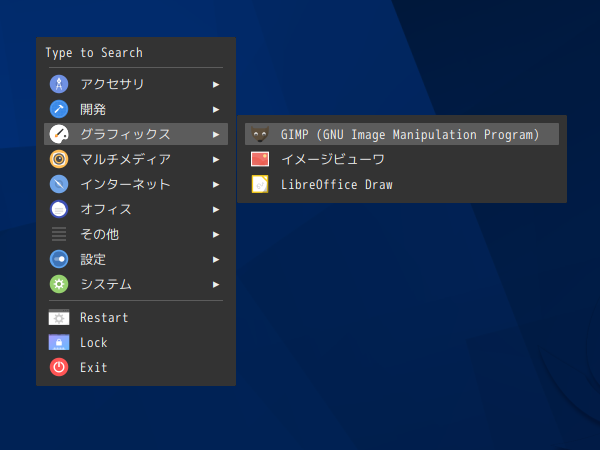The width and height of the screenshot is (600, 450).
Task: Click the Restart gear window icon
Action: coord(59,318)
